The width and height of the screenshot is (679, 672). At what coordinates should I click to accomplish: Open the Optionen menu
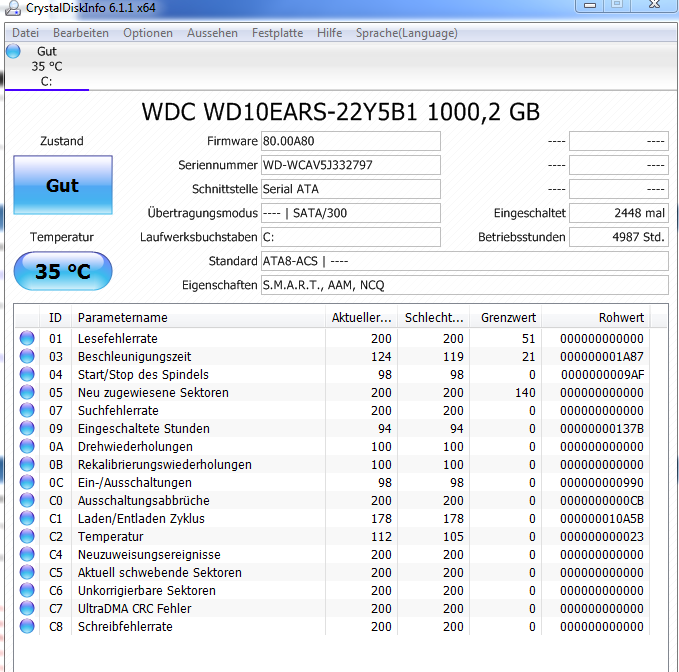tap(148, 33)
